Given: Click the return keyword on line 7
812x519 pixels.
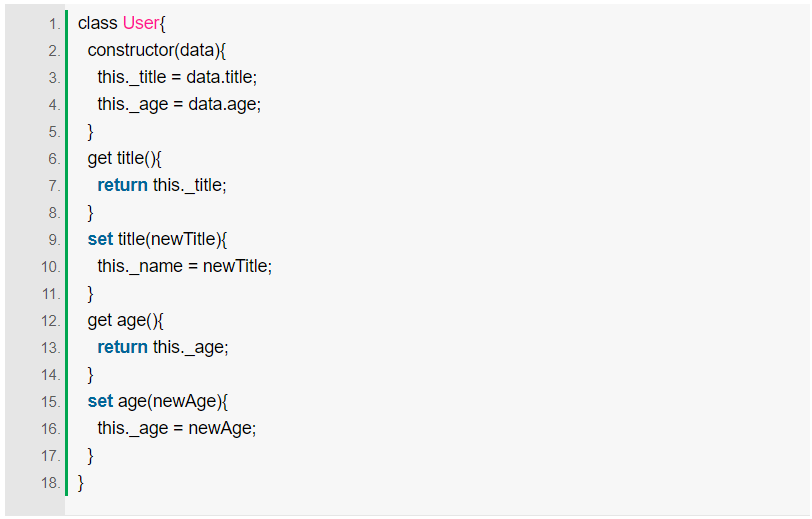Looking at the screenshot, I should (122, 185).
